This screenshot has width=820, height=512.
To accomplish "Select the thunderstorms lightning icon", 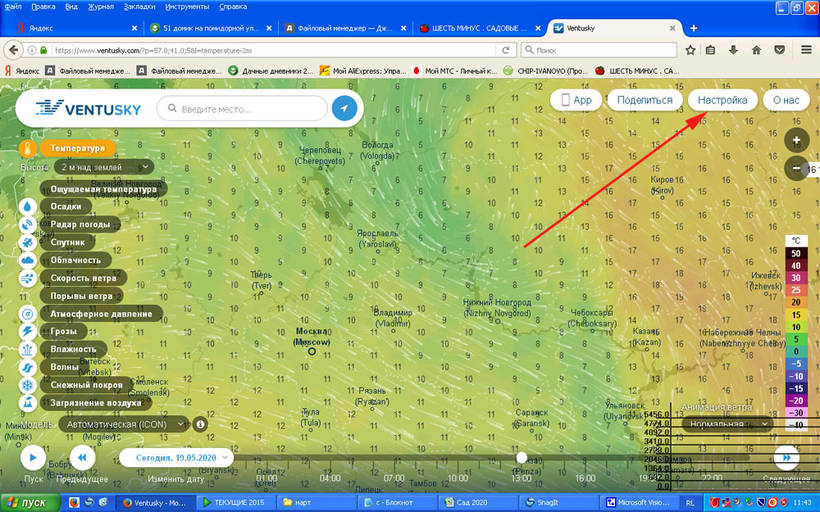I will 28,331.
